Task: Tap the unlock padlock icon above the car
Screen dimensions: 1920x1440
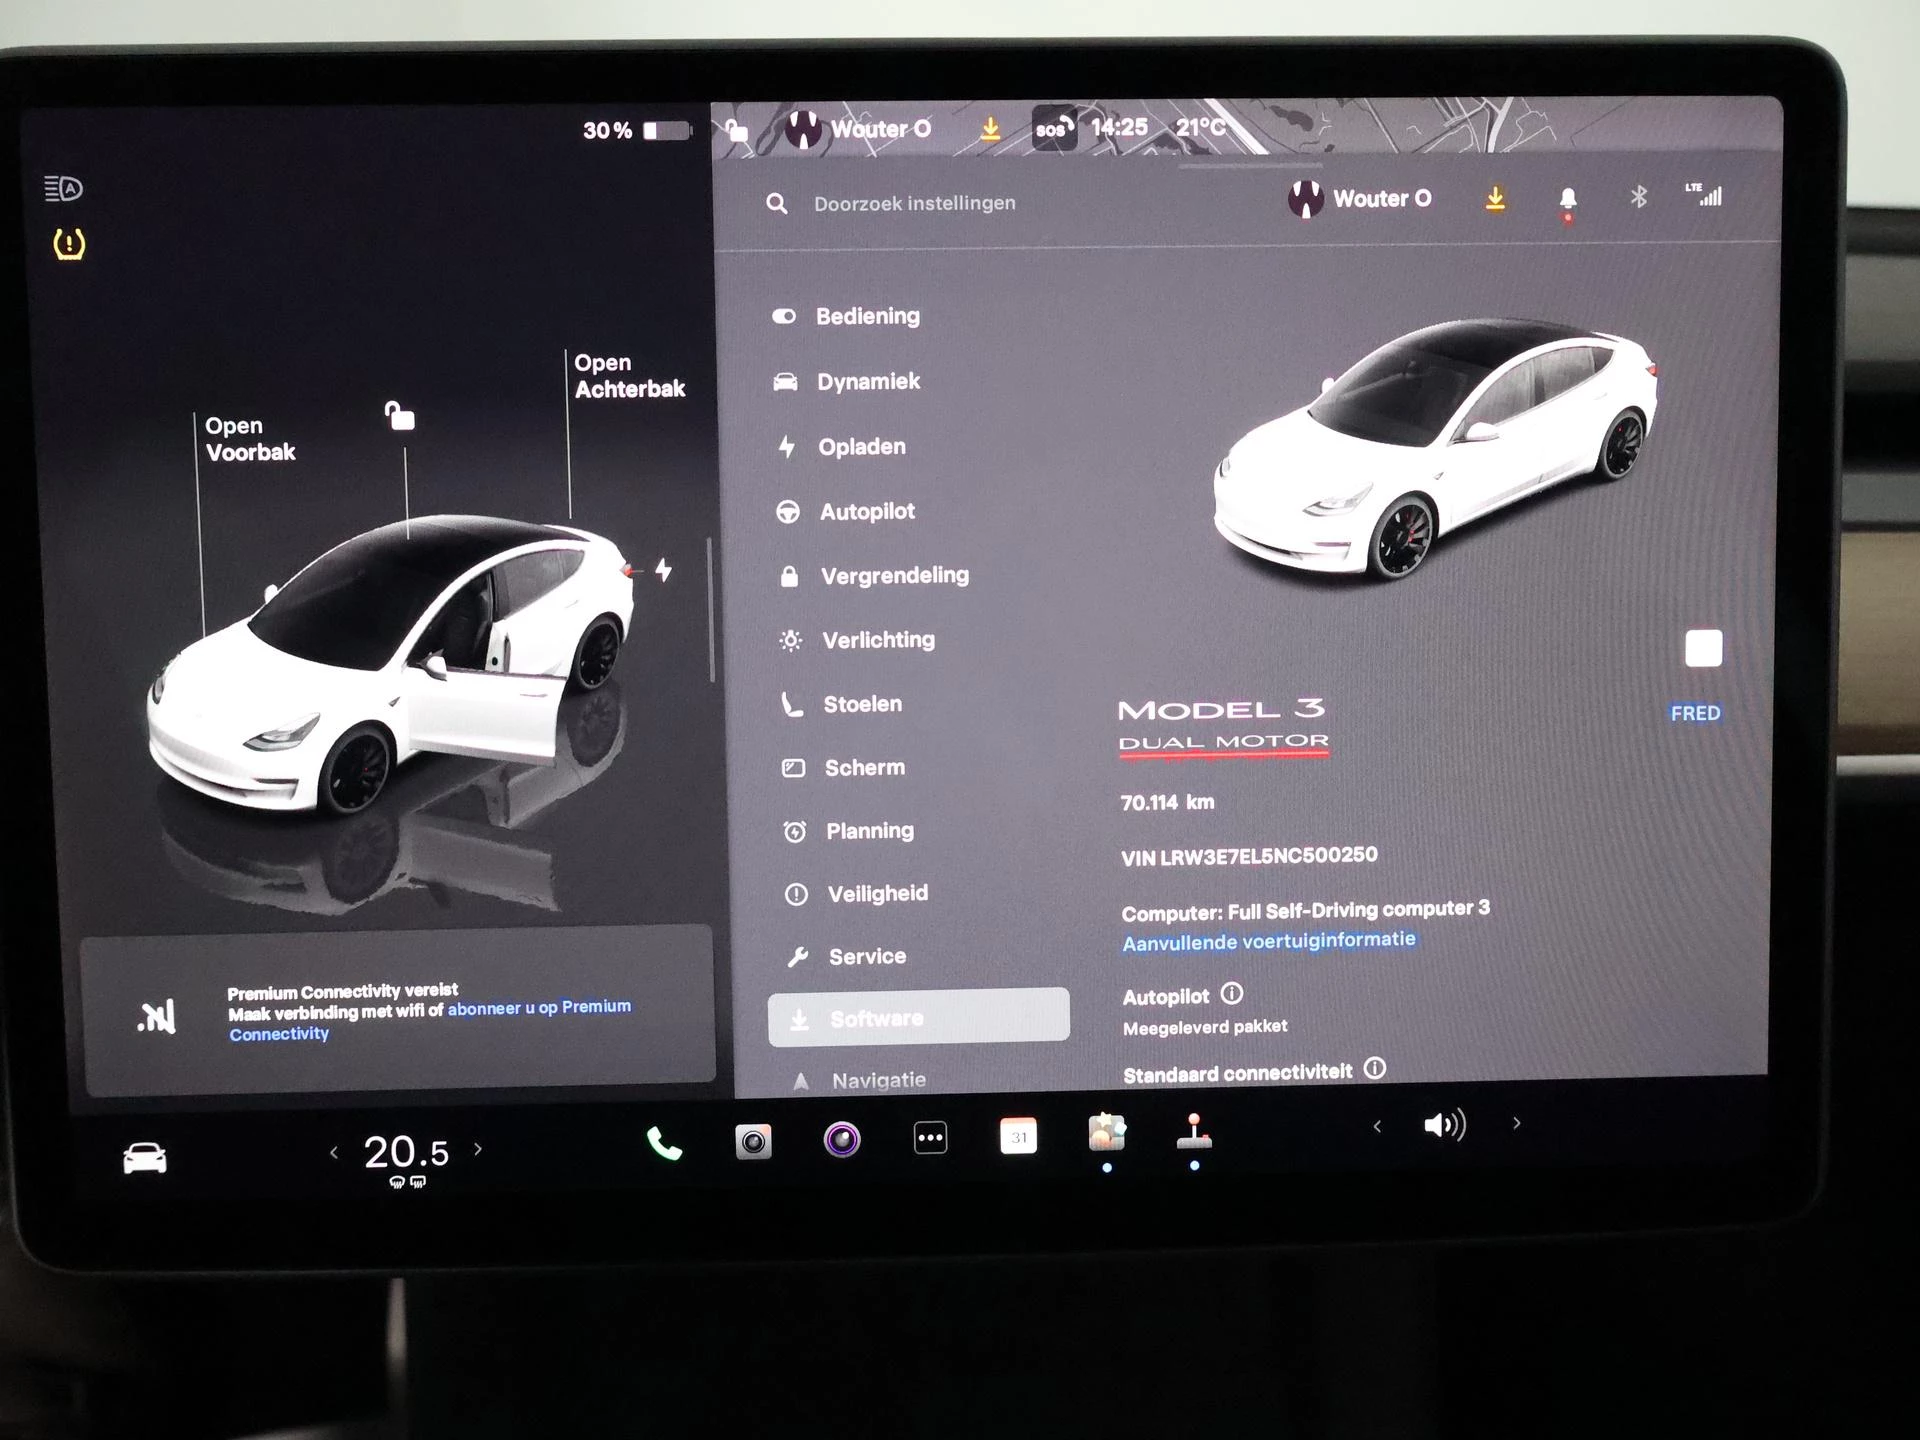Action: click(400, 415)
